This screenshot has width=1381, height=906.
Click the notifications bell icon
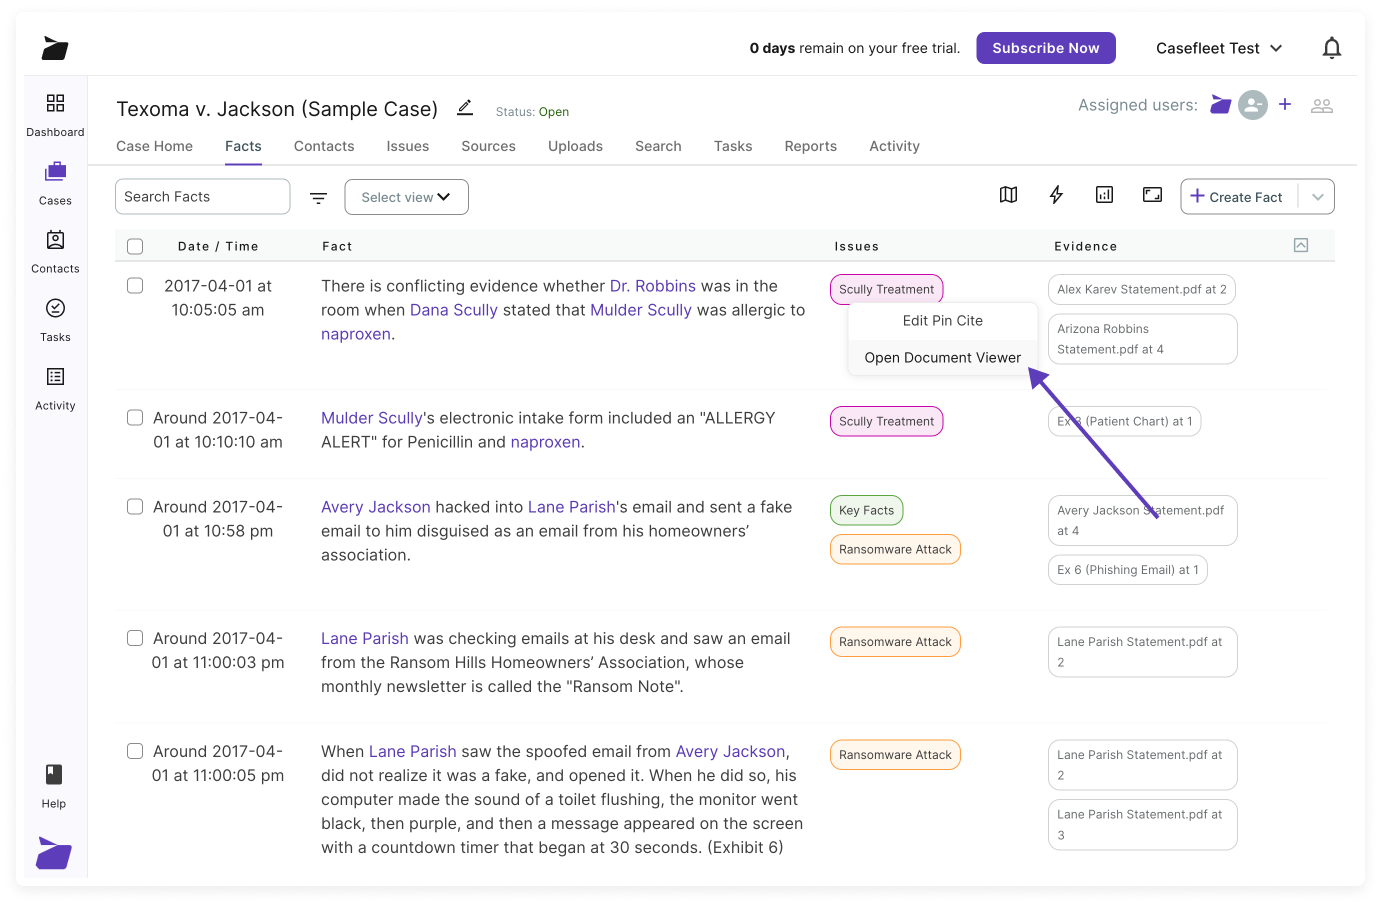coord(1331,47)
